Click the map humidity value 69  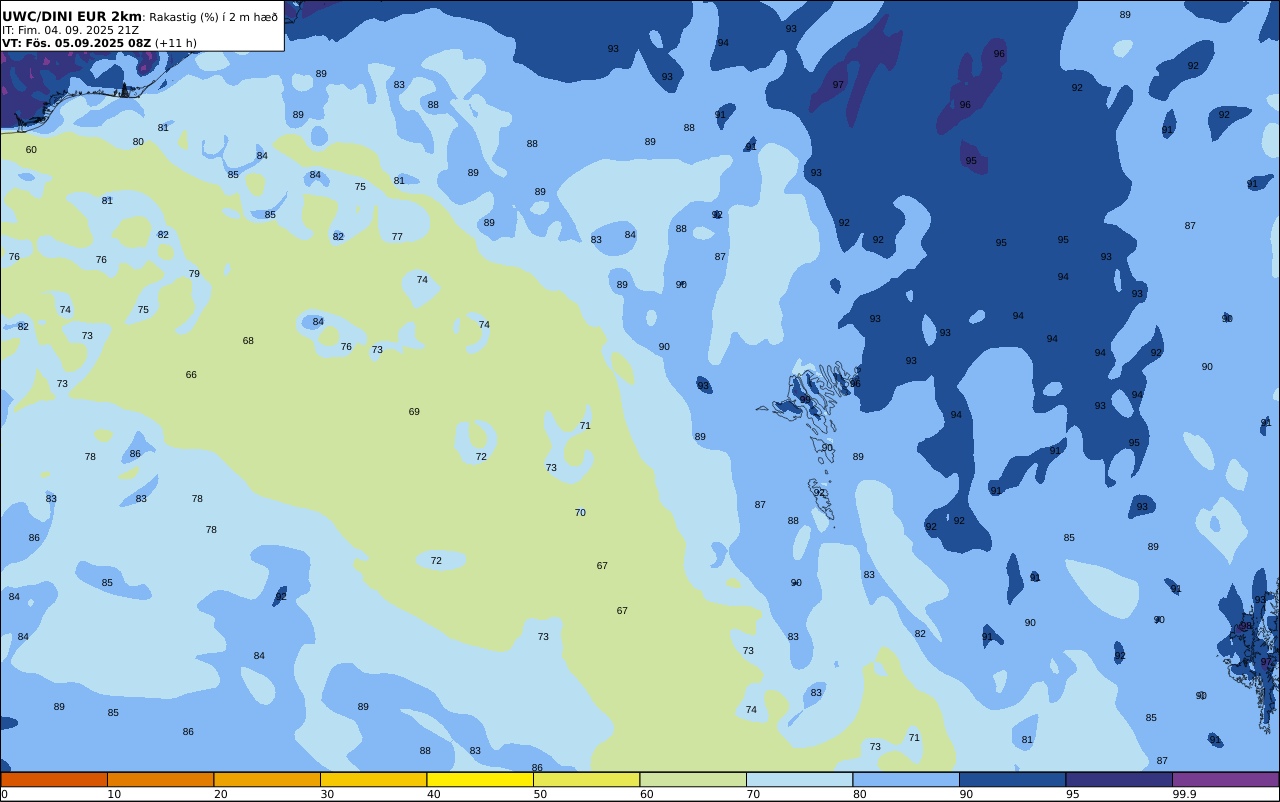coord(414,412)
